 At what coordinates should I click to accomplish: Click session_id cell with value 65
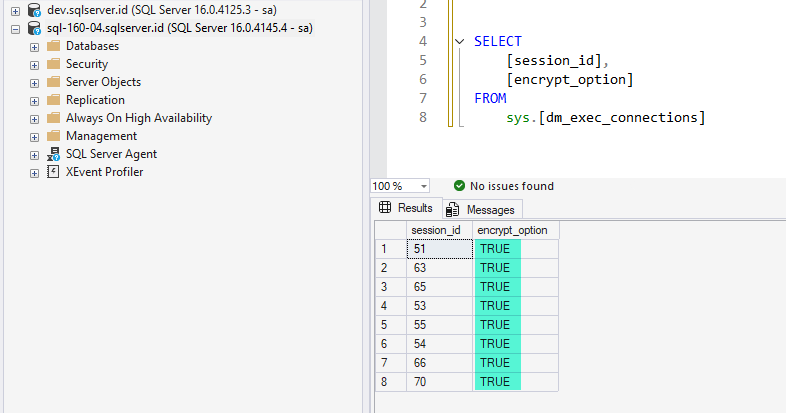pyautogui.click(x=440, y=287)
